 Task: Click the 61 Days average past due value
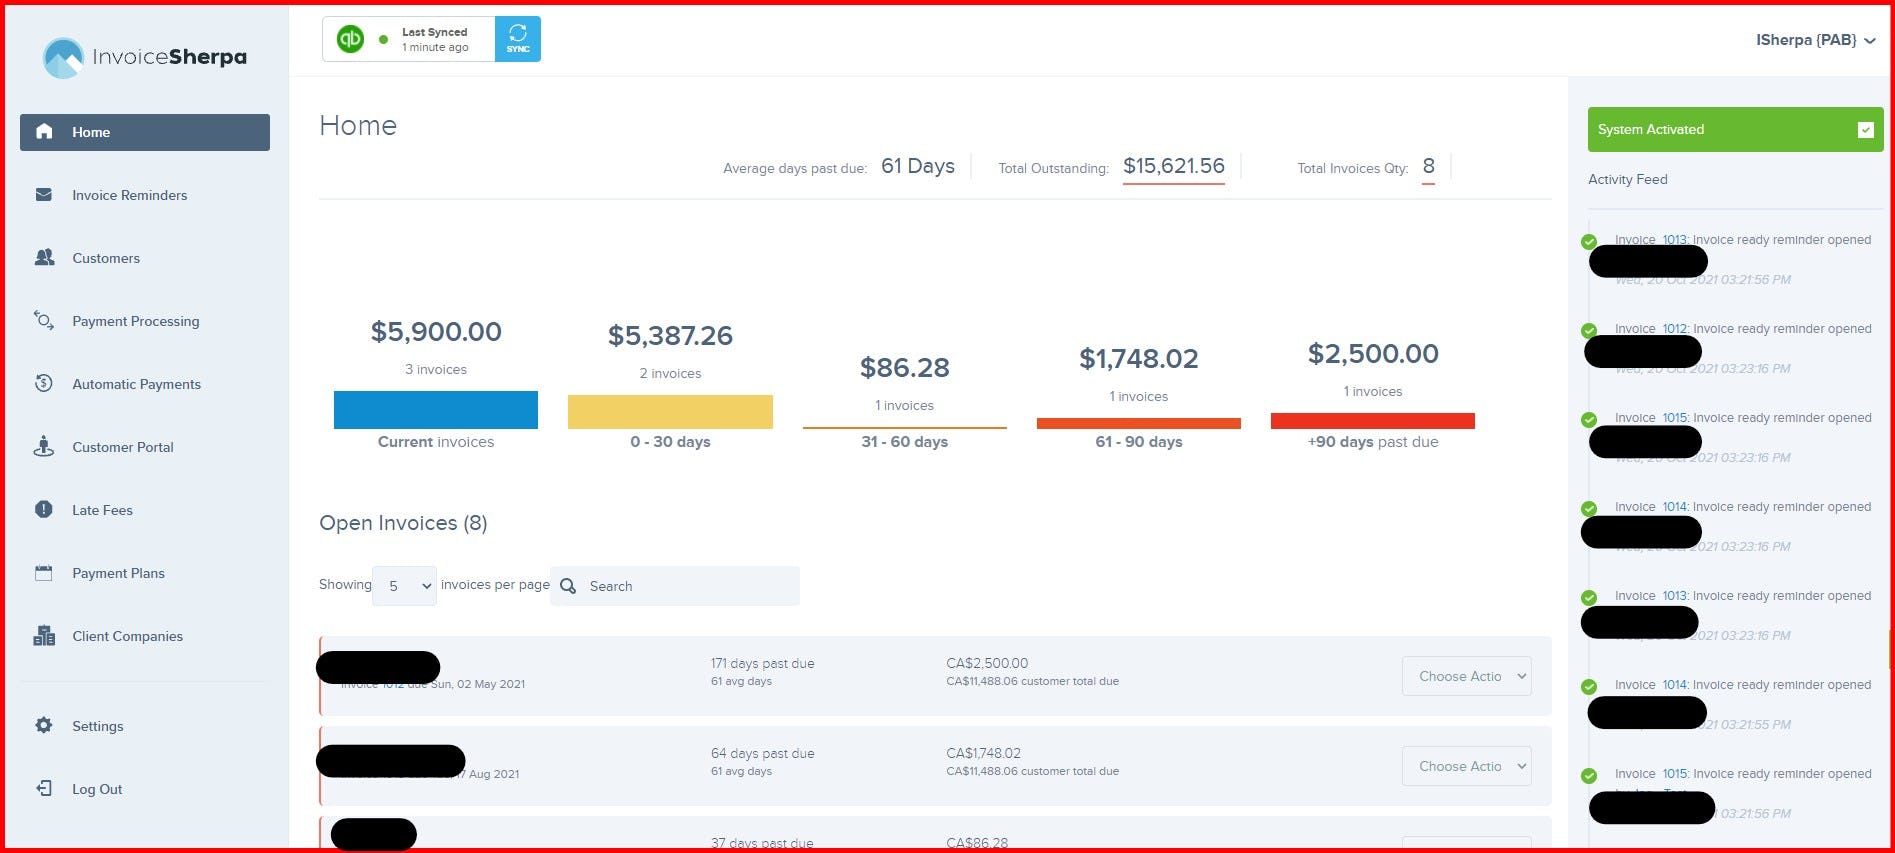tap(918, 166)
